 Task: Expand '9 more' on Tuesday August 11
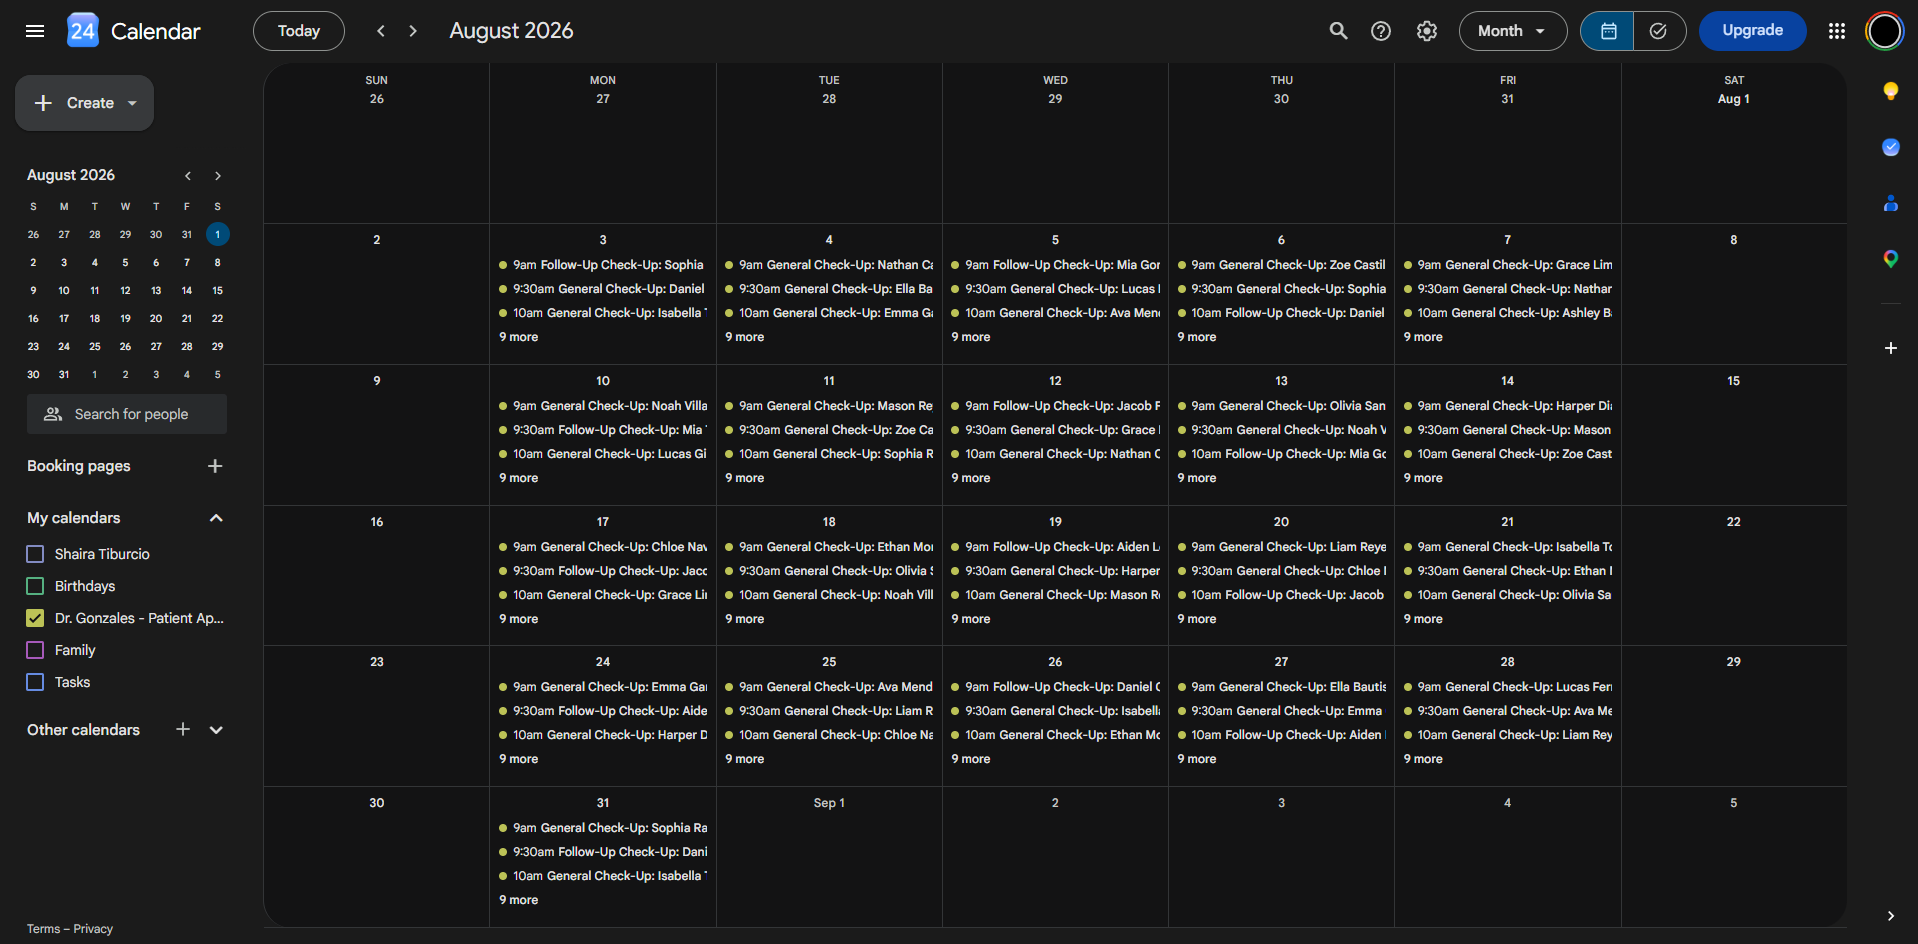tap(745, 478)
